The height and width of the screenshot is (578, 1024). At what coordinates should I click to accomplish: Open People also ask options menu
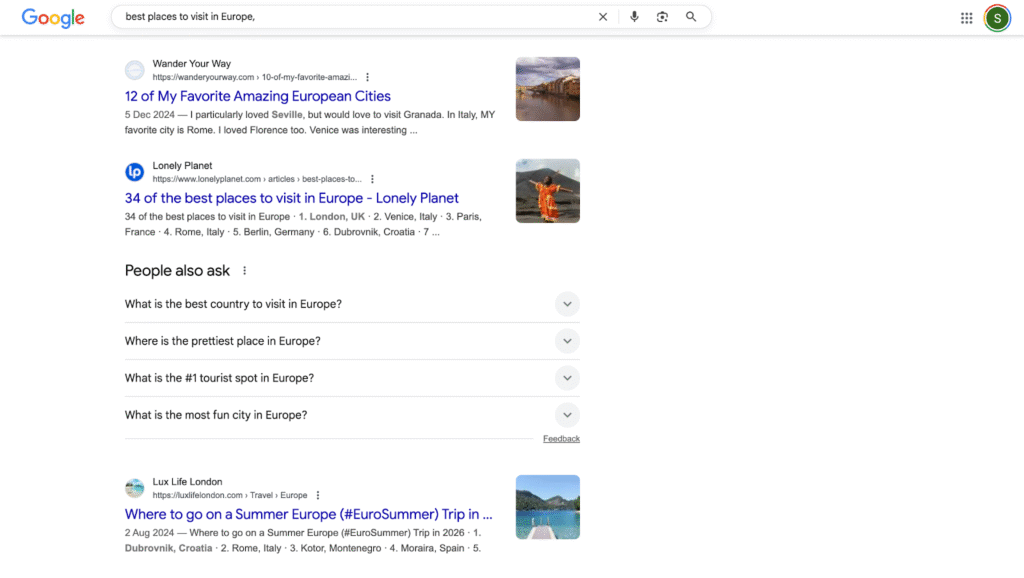click(x=245, y=271)
